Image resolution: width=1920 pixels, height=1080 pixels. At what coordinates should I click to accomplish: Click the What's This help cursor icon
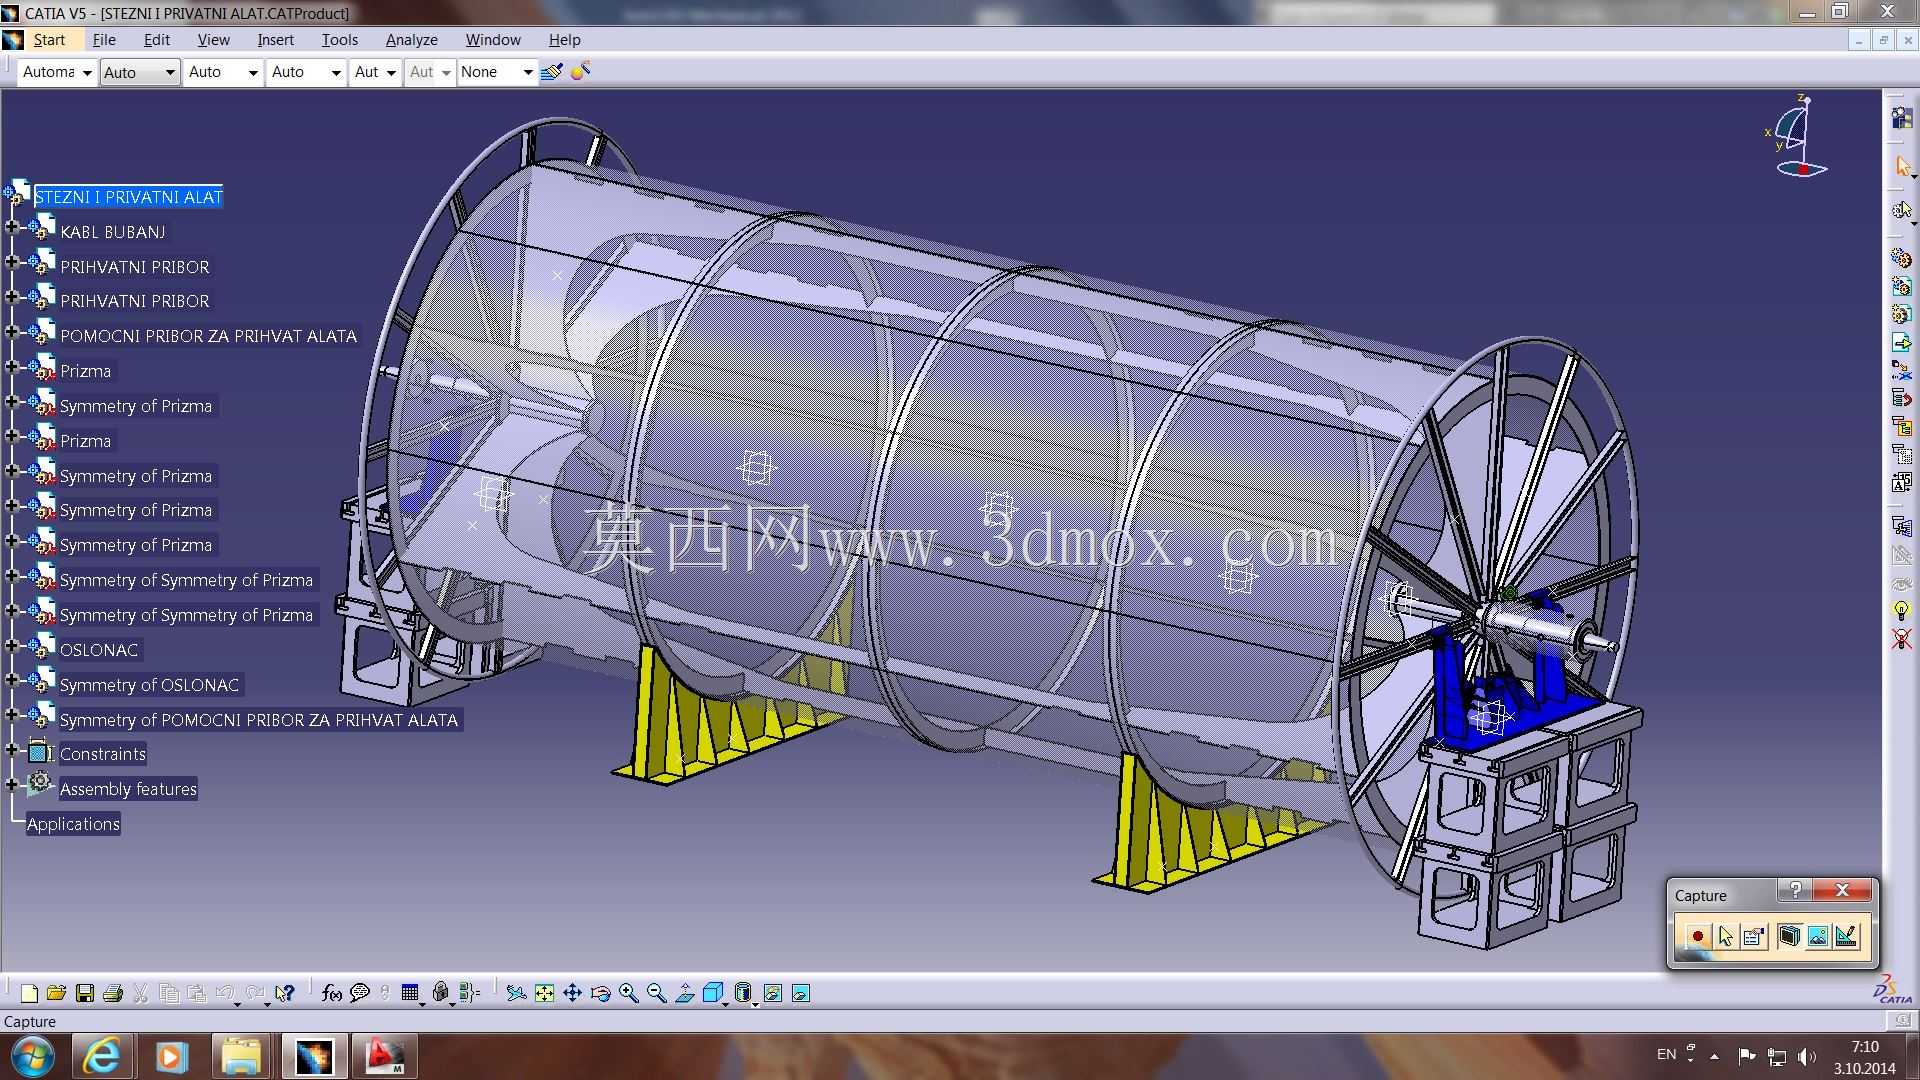pos(285,993)
